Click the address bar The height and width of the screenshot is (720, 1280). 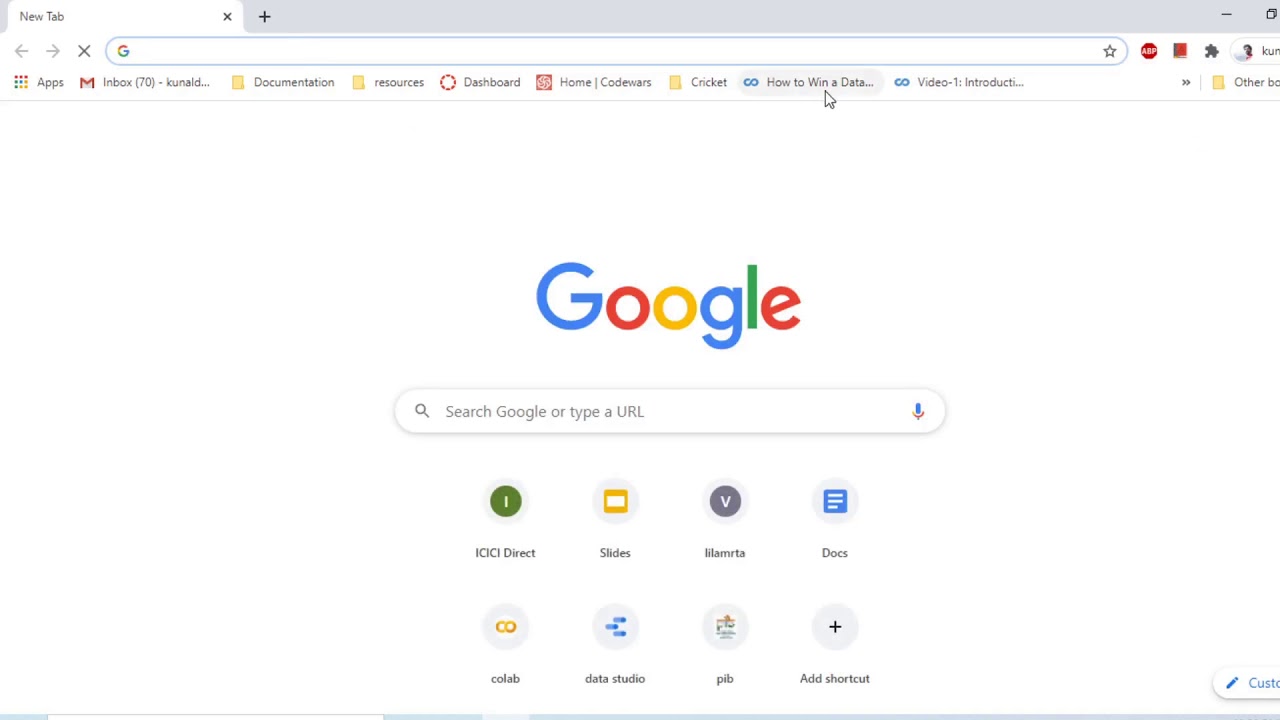tap(615, 51)
